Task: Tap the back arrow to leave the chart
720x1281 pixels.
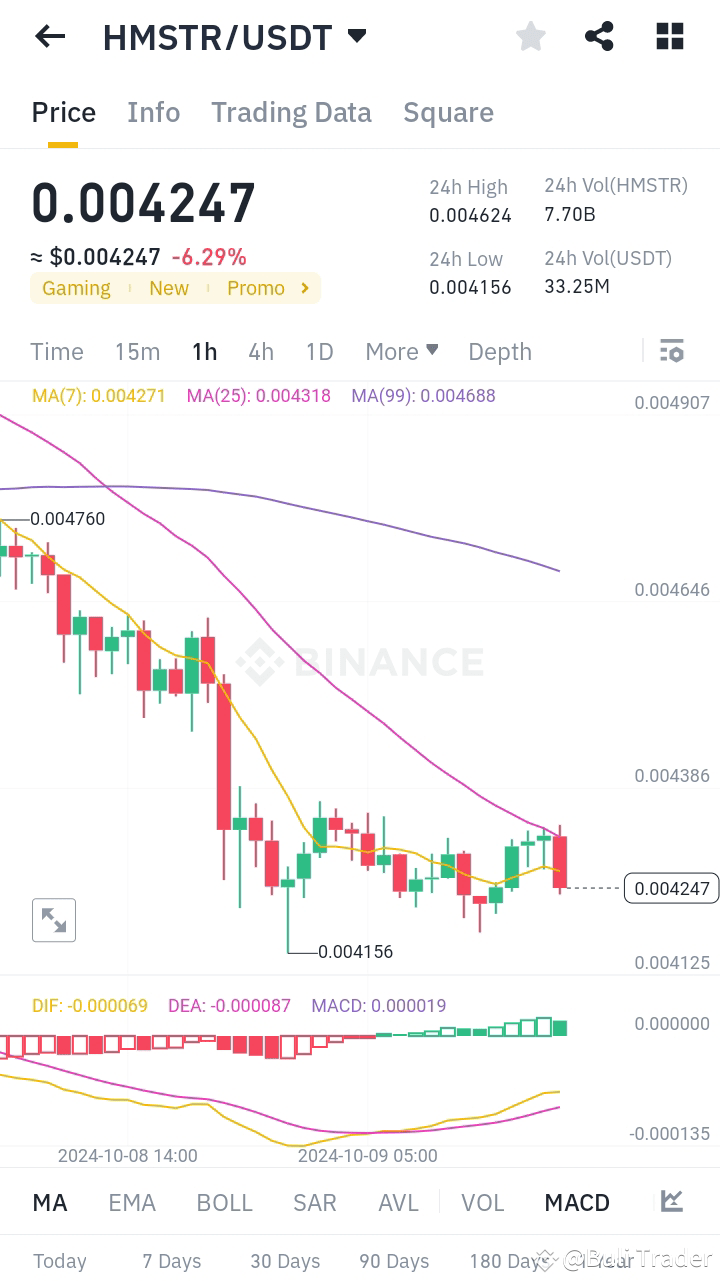Action: coord(49,36)
